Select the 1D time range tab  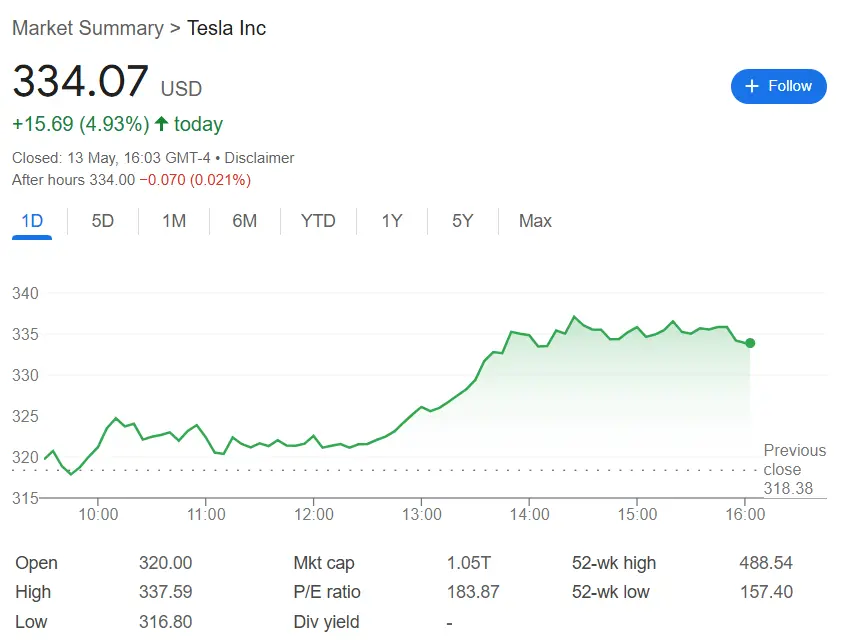click(32, 221)
